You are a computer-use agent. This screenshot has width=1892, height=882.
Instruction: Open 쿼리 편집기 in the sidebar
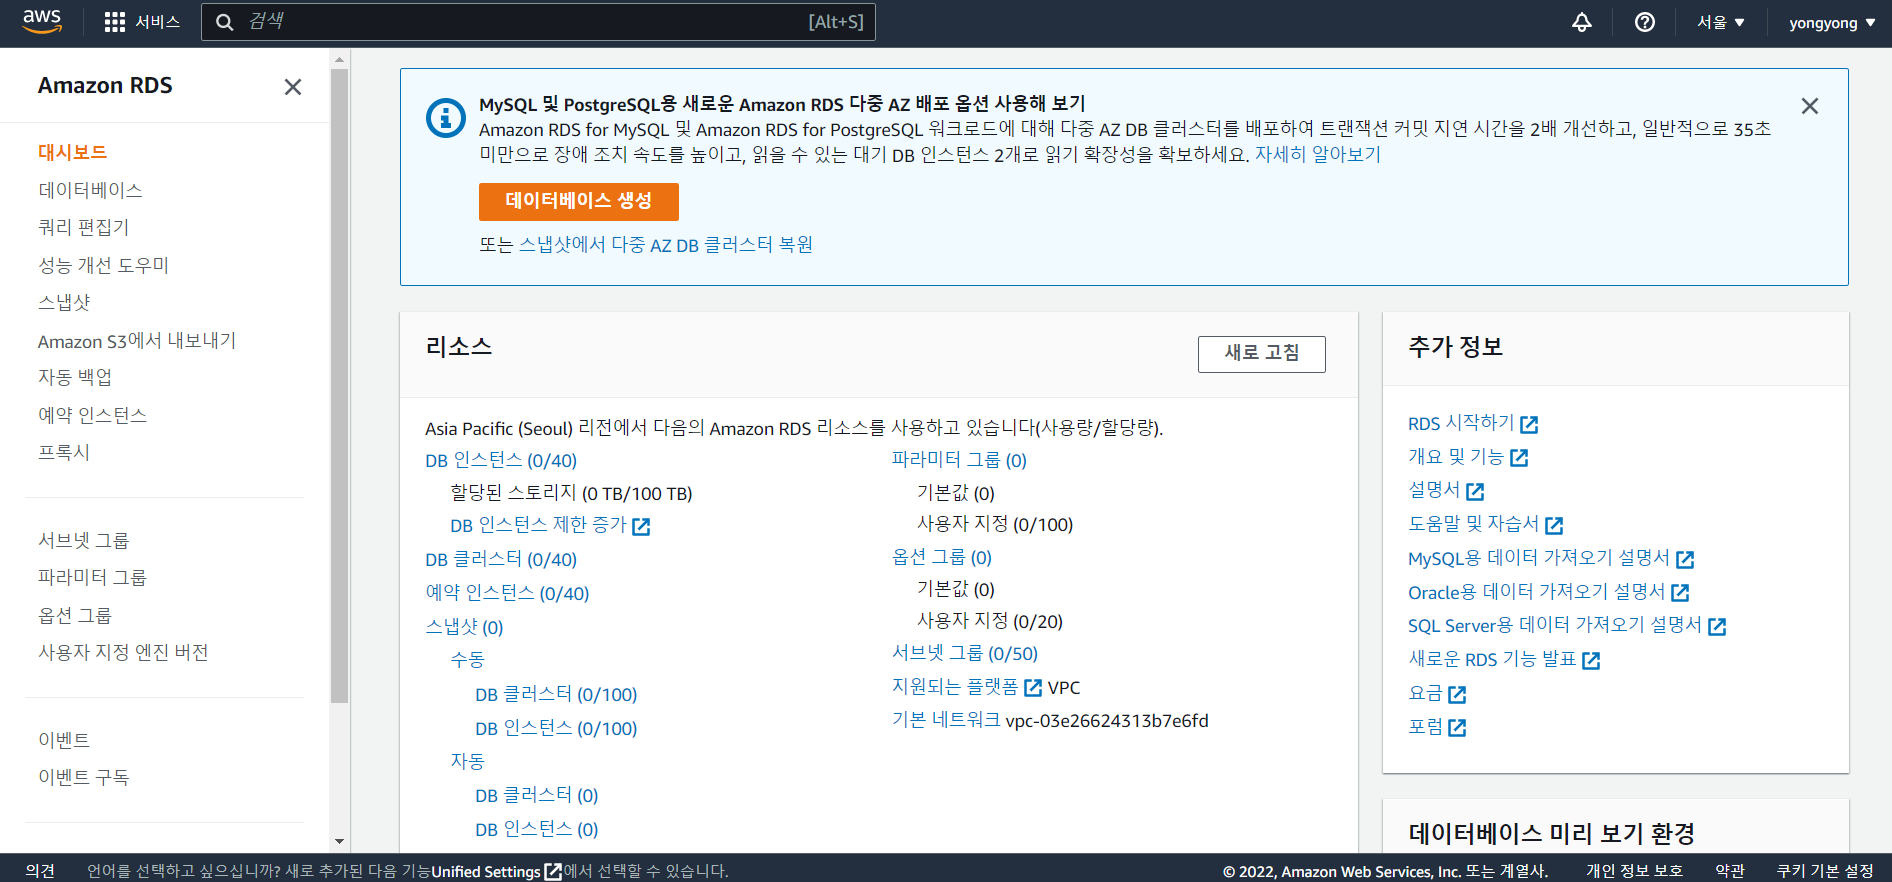click(x=84, y=227)
